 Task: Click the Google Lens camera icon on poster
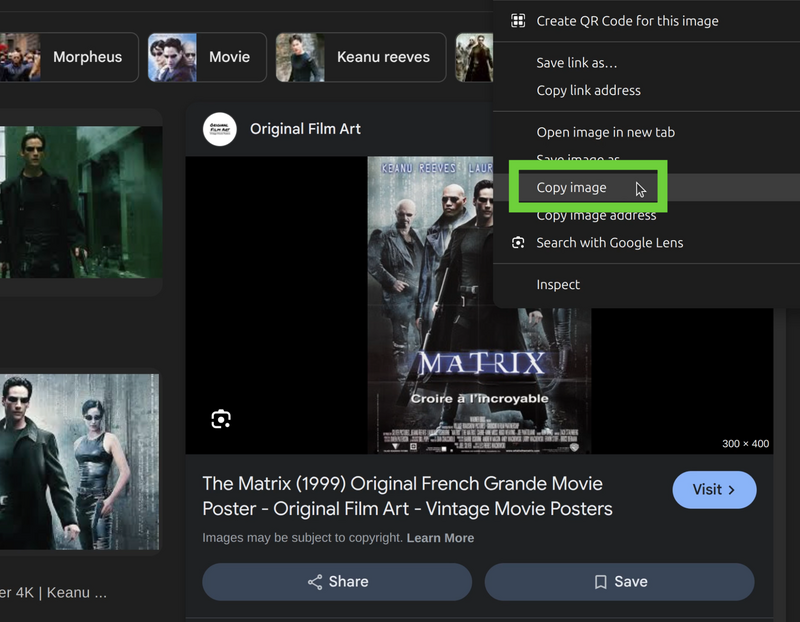[219, 418]
